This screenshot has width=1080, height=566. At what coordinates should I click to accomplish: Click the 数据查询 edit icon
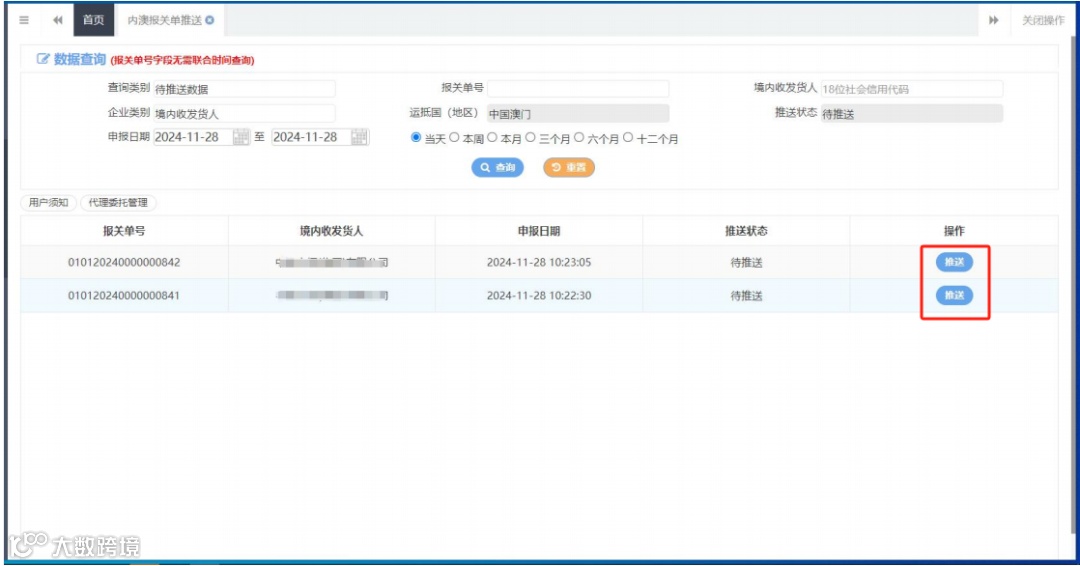43,59
